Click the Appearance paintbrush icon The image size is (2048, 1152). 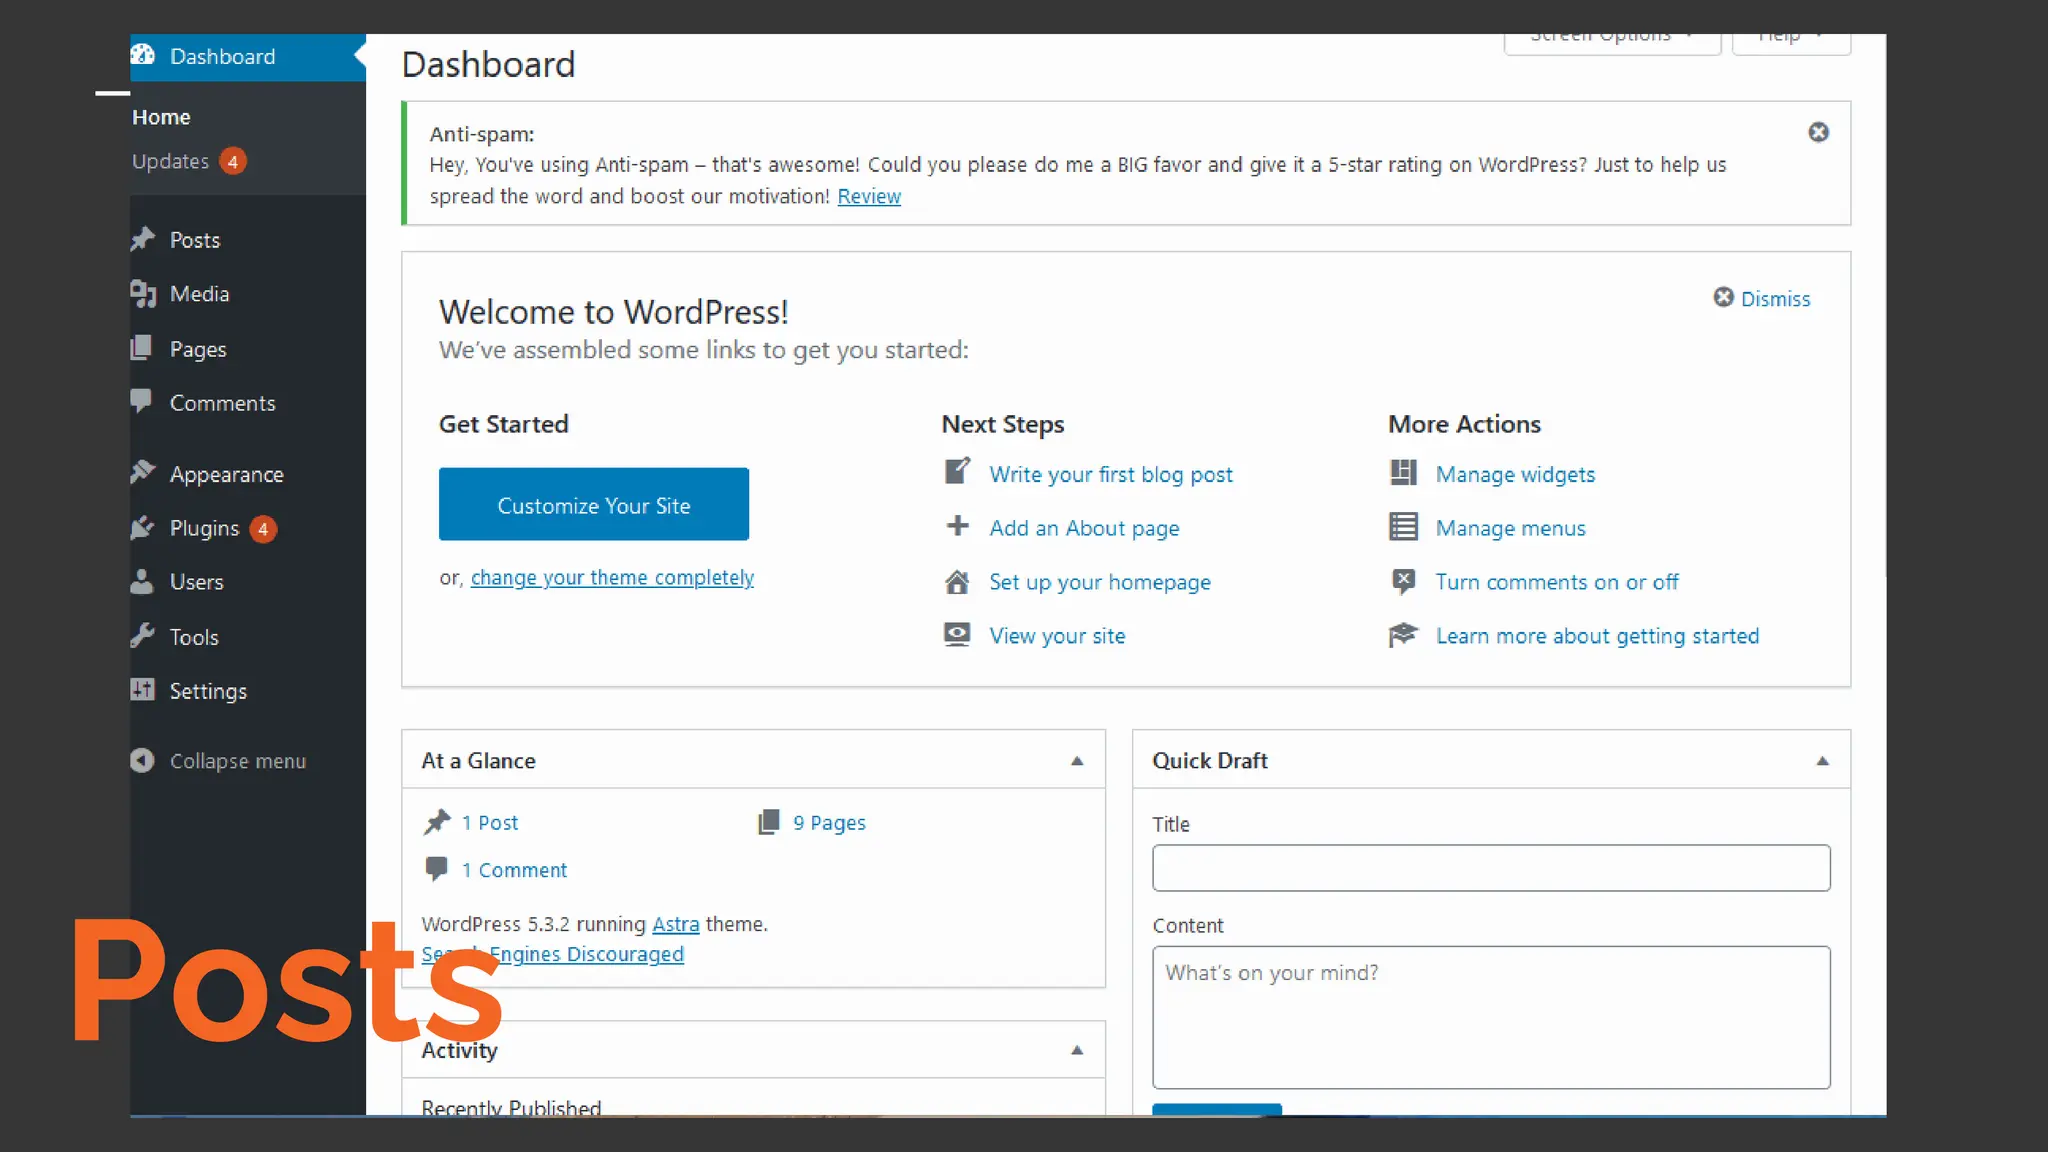click(143, 473)
